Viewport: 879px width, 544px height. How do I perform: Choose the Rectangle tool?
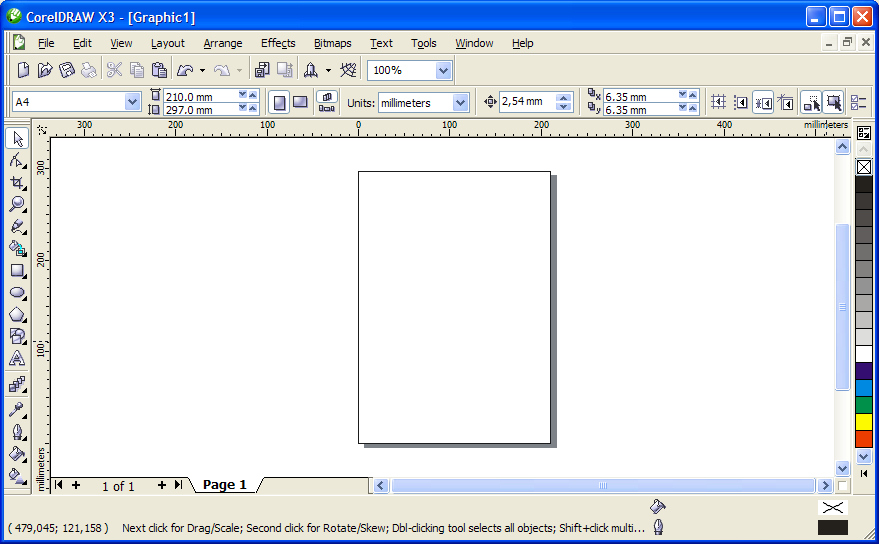17,270
